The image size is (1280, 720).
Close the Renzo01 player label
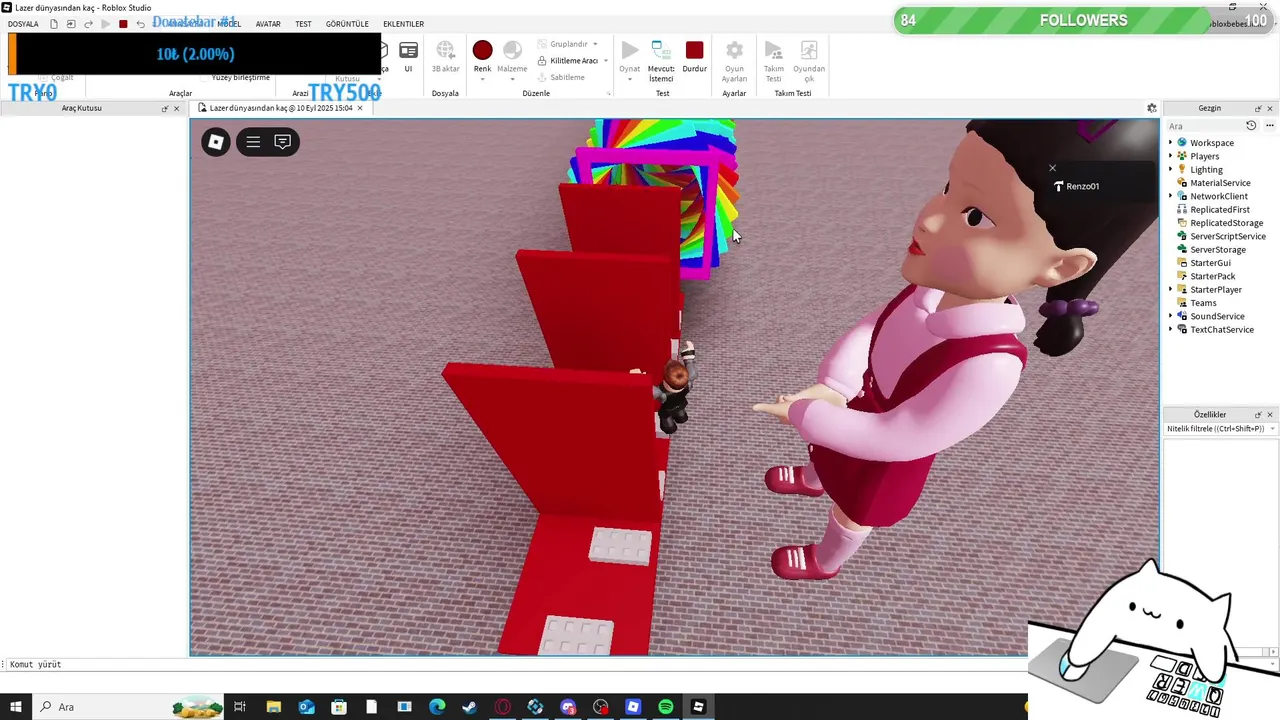[1052, 168]
